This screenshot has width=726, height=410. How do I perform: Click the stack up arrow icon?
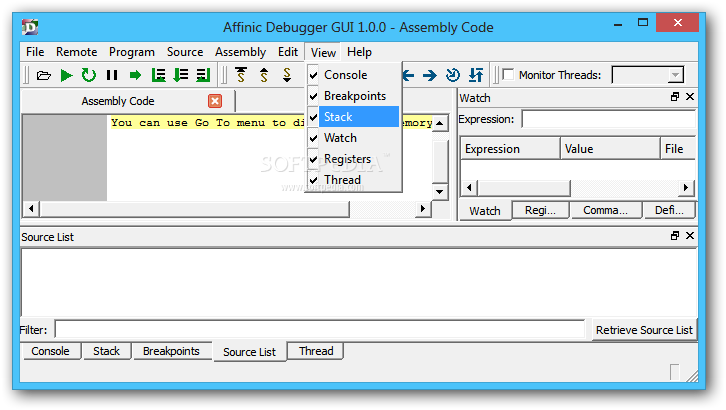[x=264, y=75]
